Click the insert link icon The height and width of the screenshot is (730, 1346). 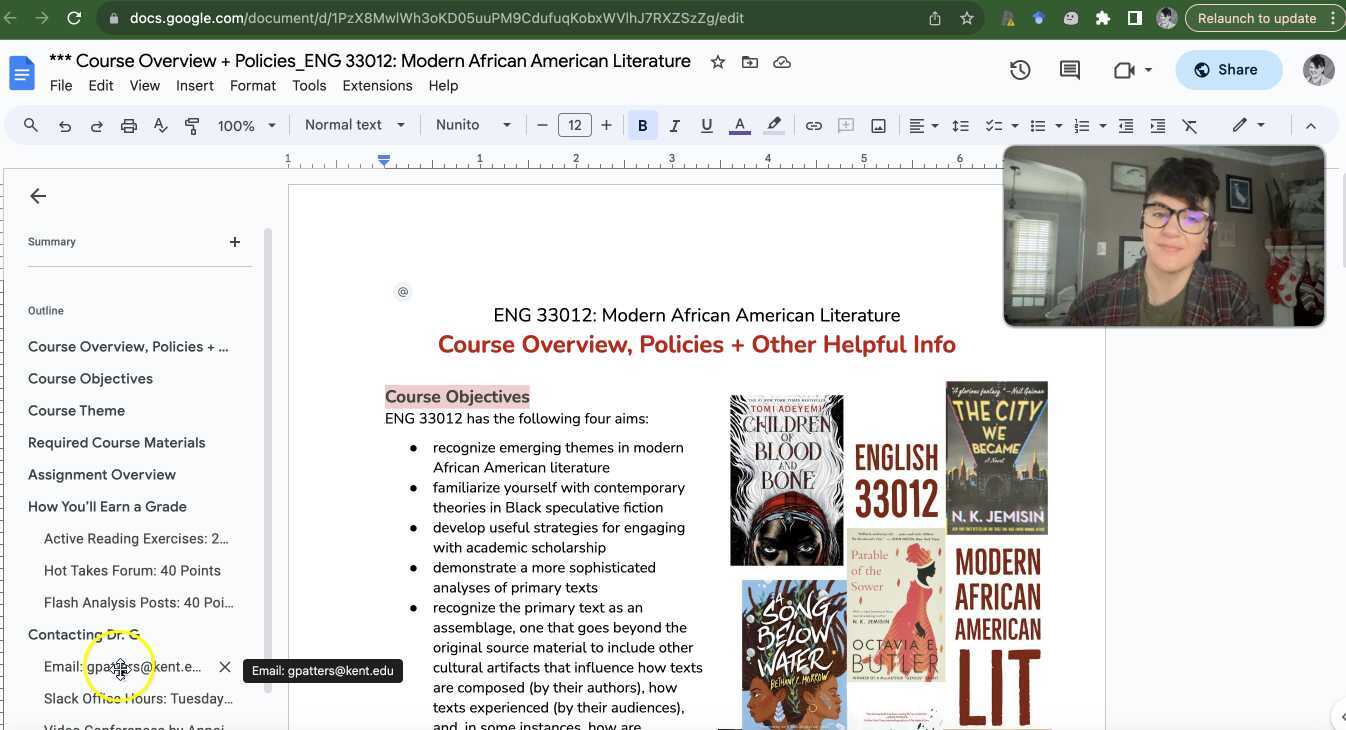coord(813,125)
